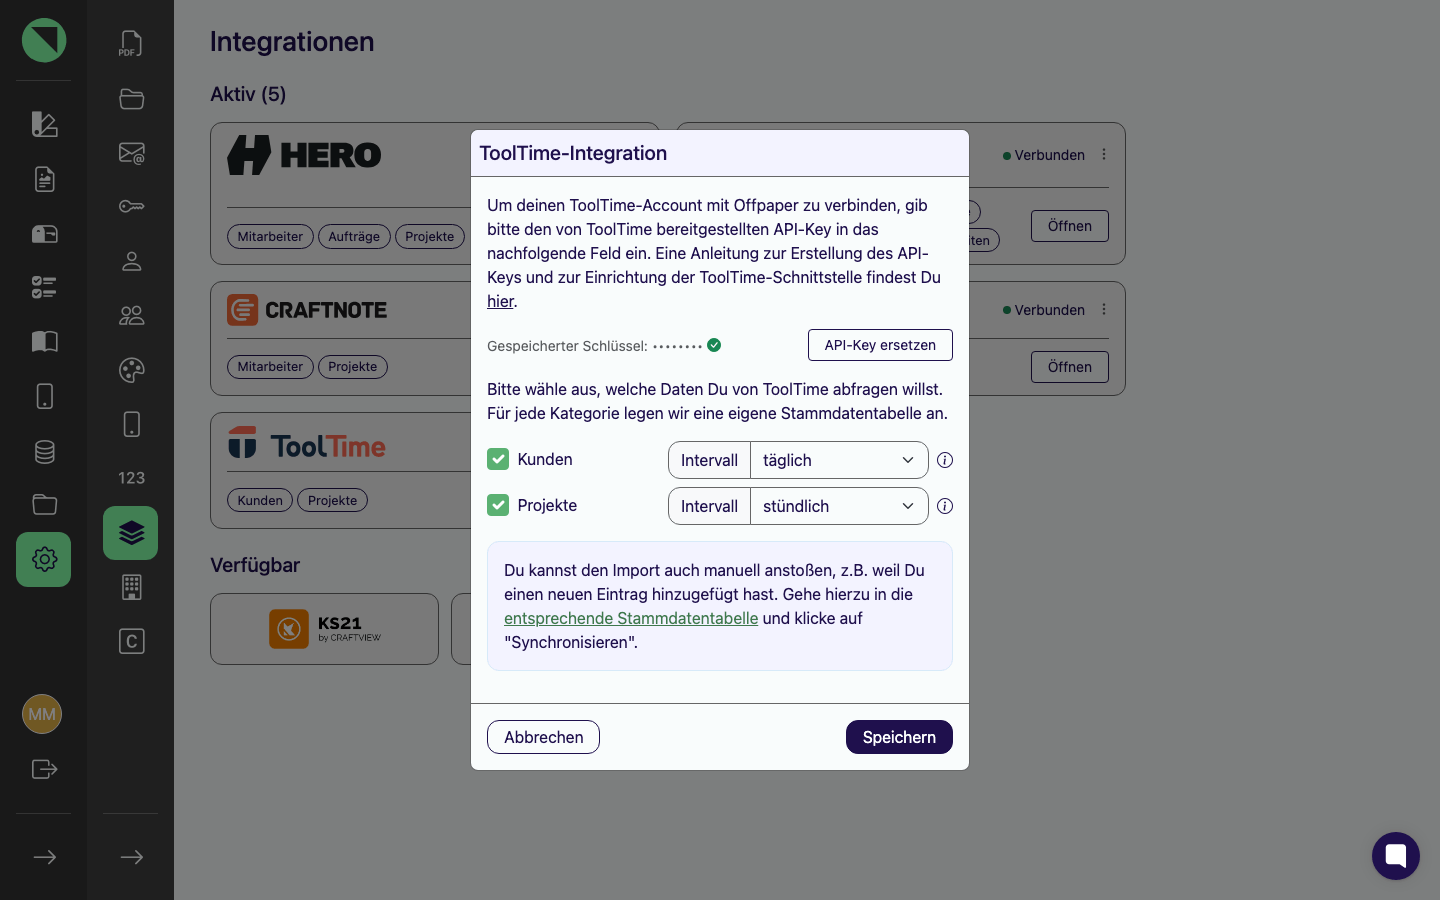Open the edit document sidebar icon

pyautogui.click(x=44, y=124)
